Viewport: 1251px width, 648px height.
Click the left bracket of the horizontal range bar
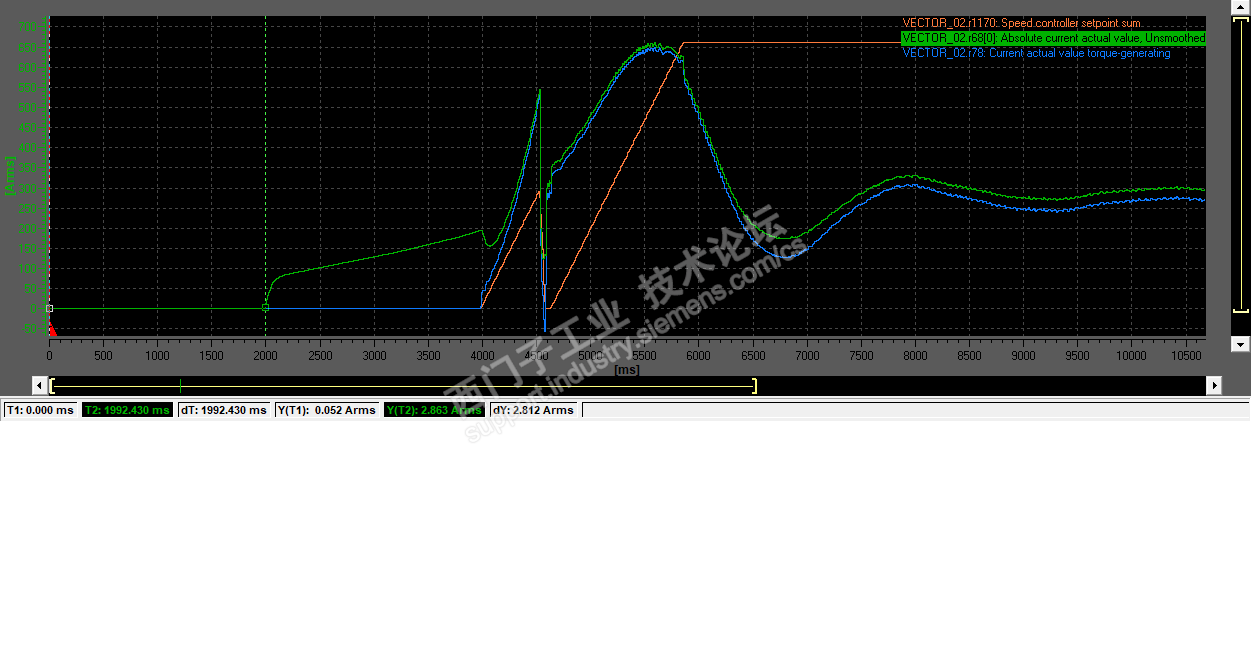click(x=51, y=386)
